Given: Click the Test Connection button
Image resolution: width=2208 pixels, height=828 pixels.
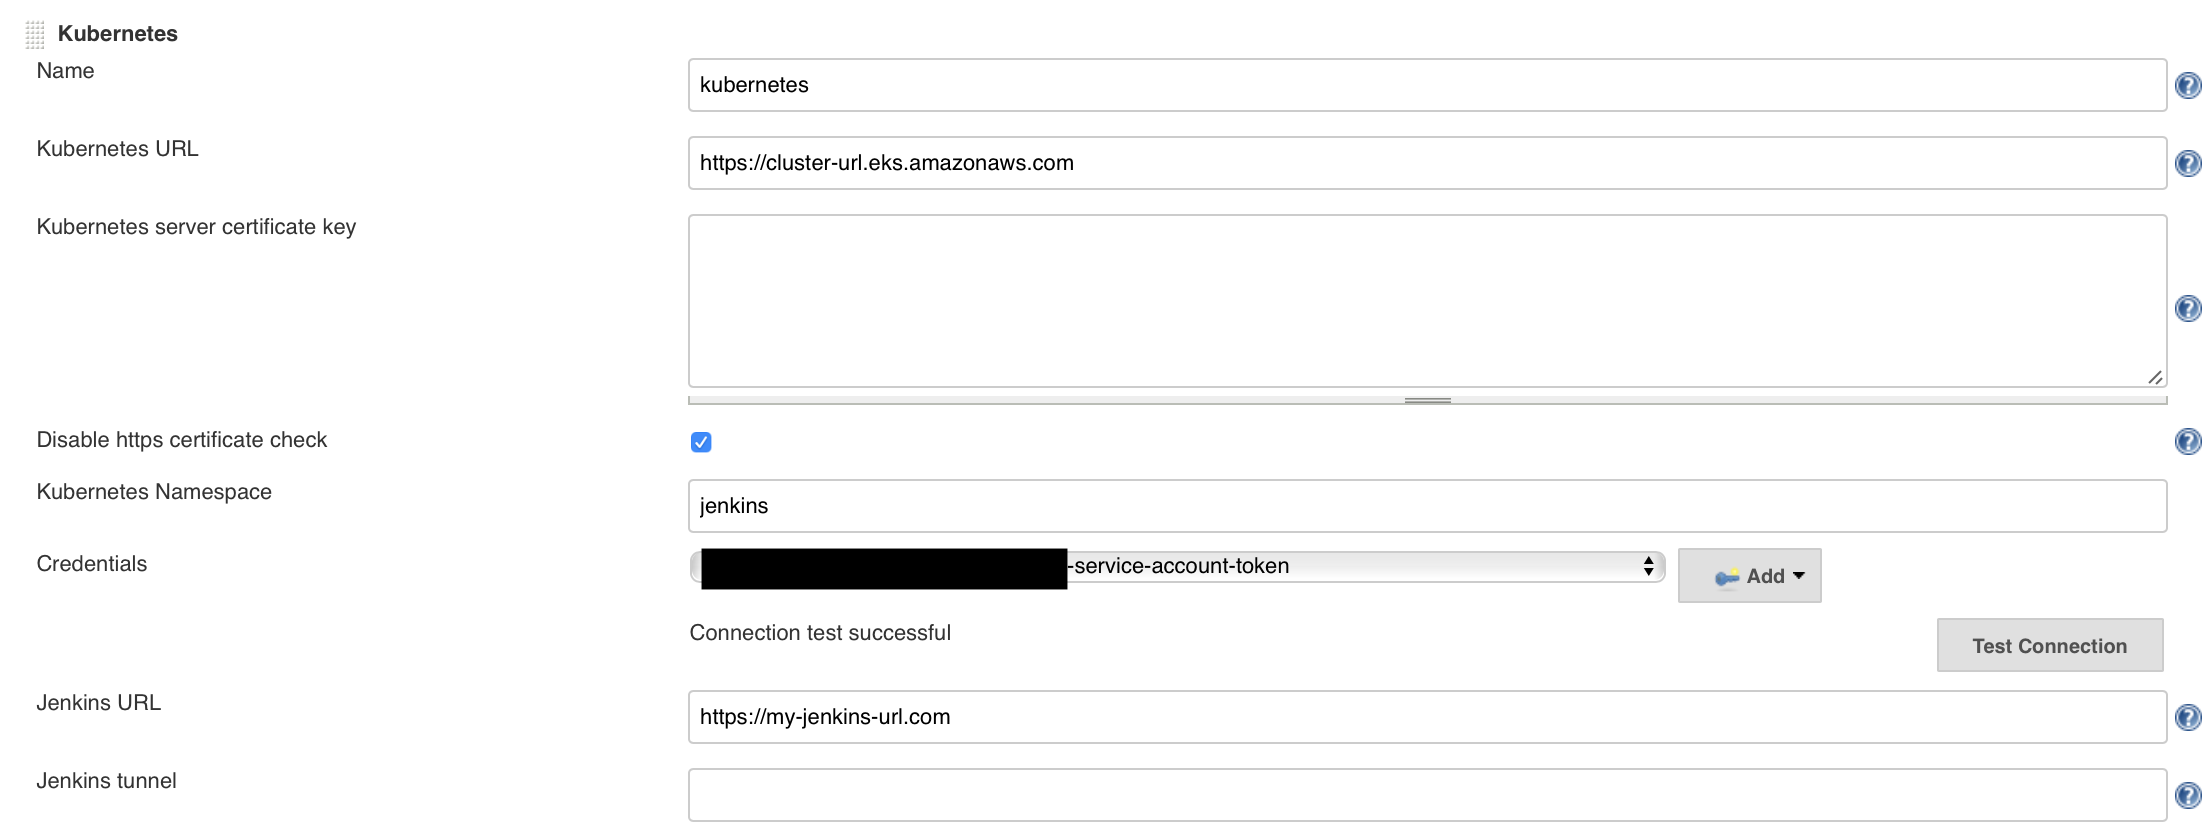Looking at the screenshot, I should [x=2050, y=646].
